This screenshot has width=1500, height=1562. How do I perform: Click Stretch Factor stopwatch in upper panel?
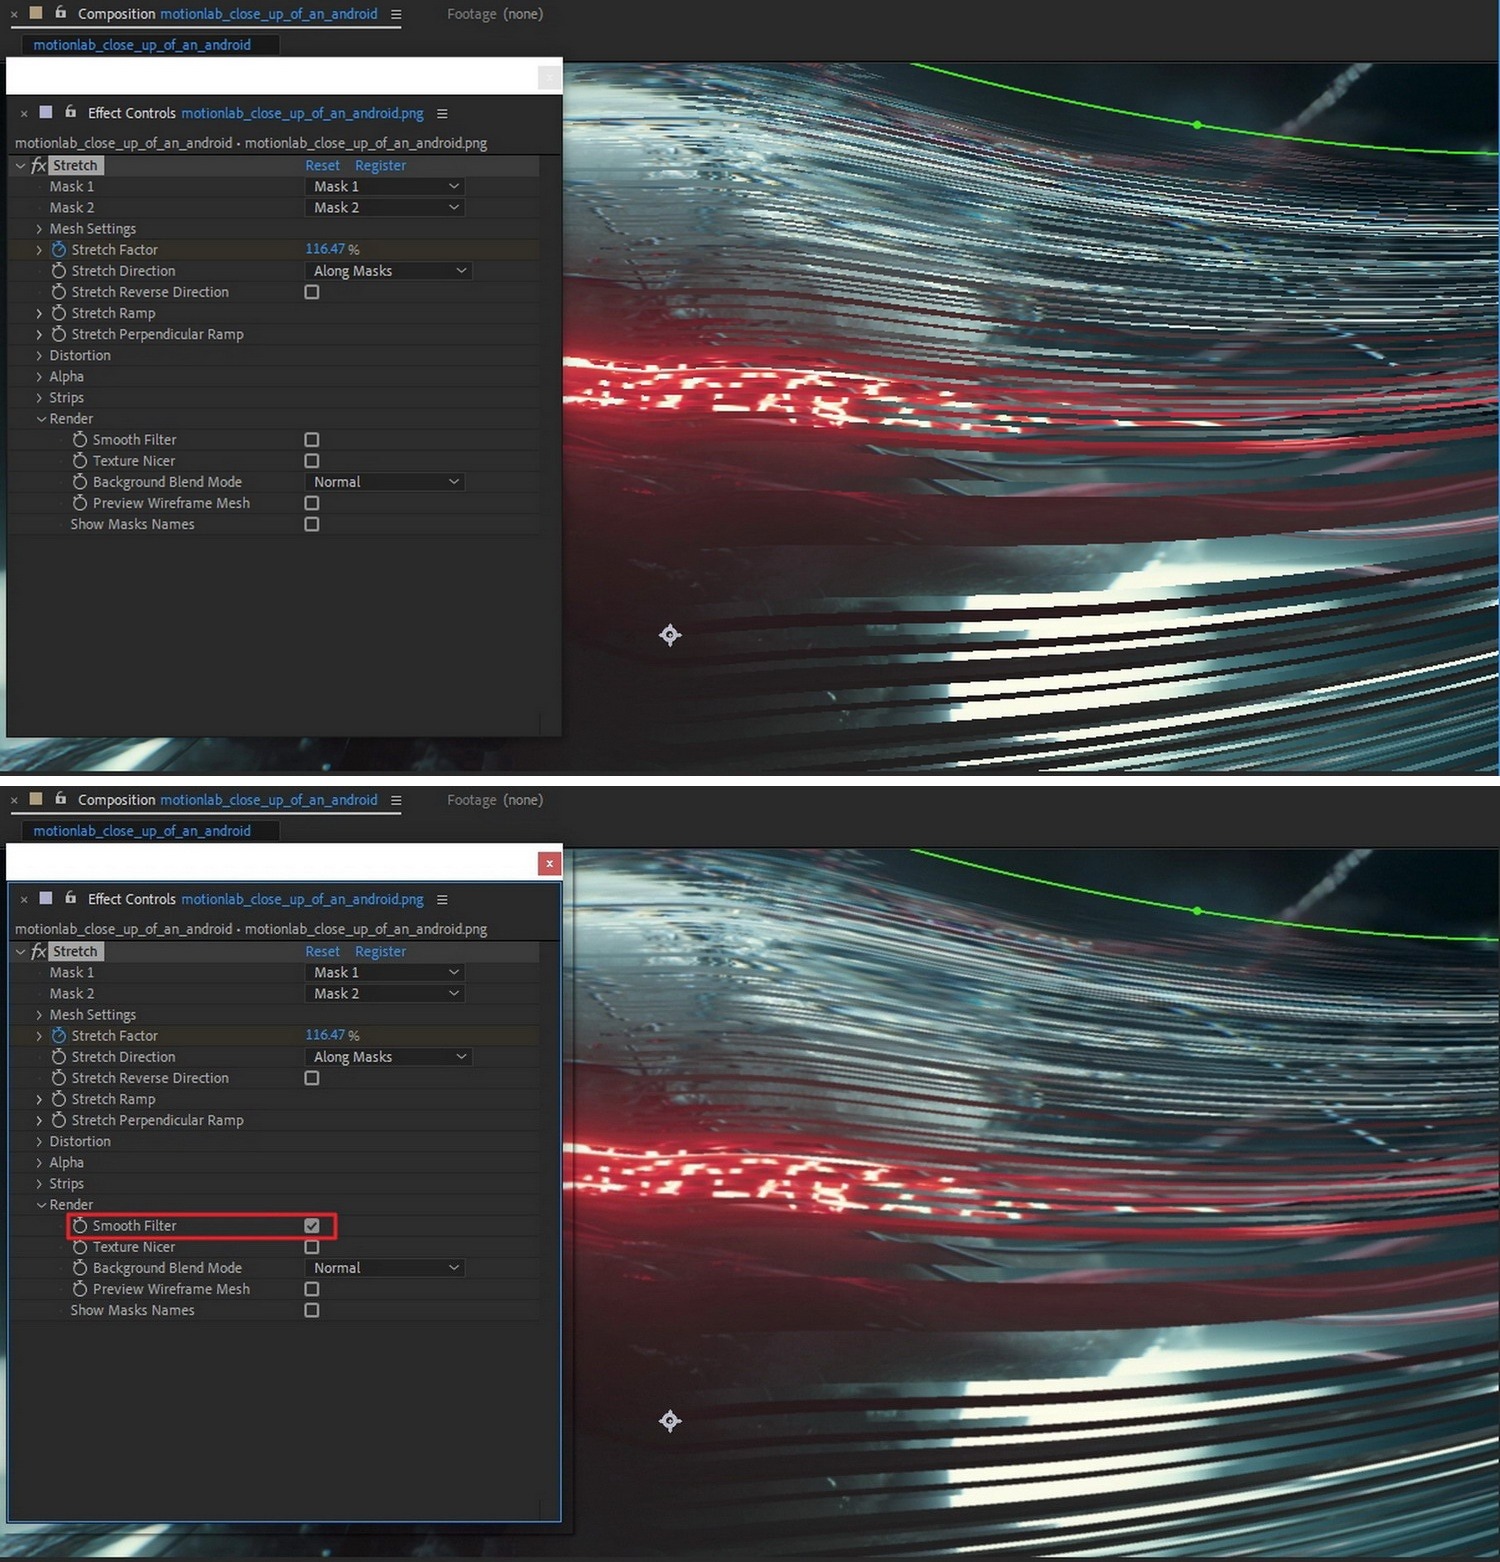point(59,250)
